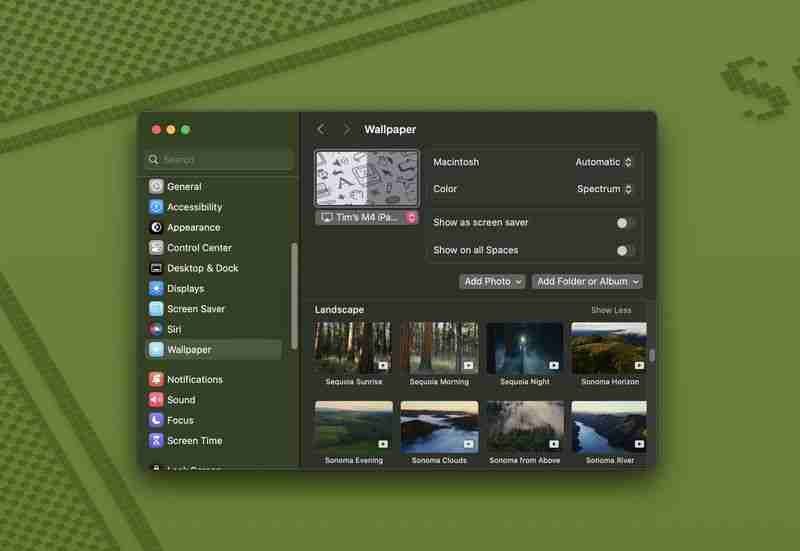Click dynamic badge on Sequoia Sunrise thumbnail

(383, 365)
